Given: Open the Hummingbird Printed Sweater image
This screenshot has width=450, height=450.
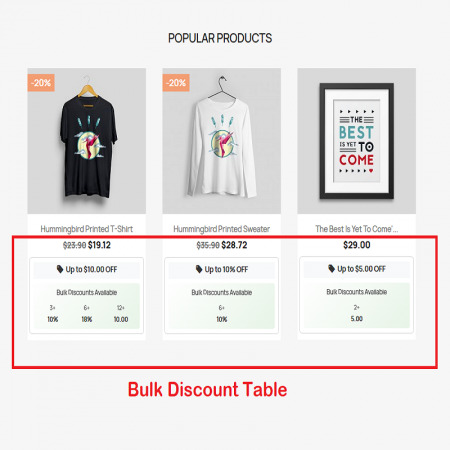Looking at the screenshot, I should pos(222,141).
